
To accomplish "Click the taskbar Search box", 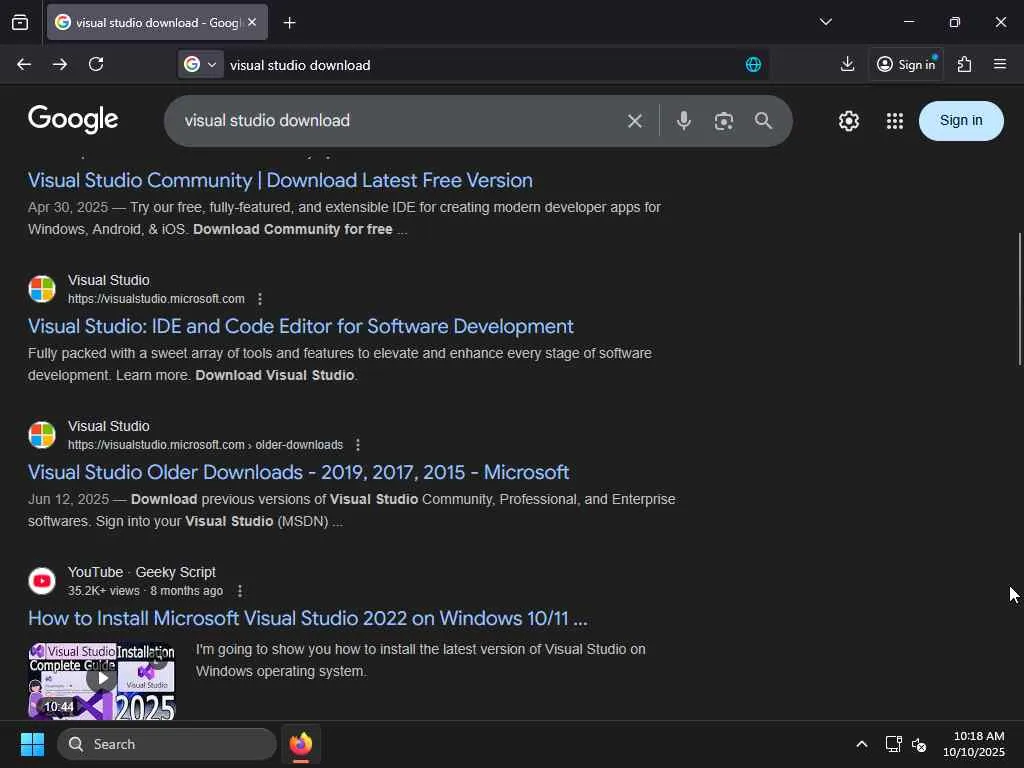I will click(167, 744).
